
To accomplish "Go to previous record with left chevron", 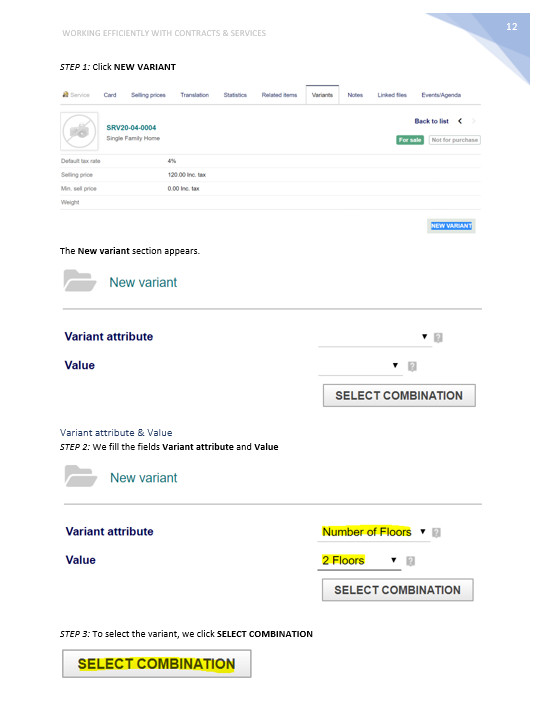I will click(459, 121).
